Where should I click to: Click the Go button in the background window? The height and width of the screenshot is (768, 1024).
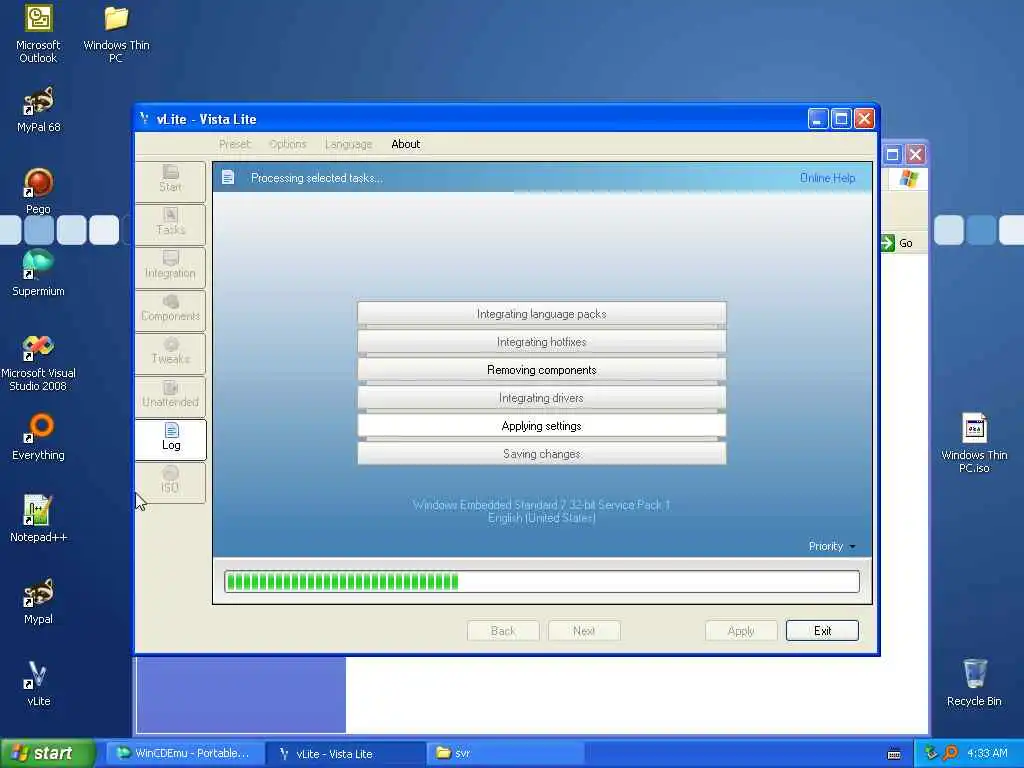[897, 243]
